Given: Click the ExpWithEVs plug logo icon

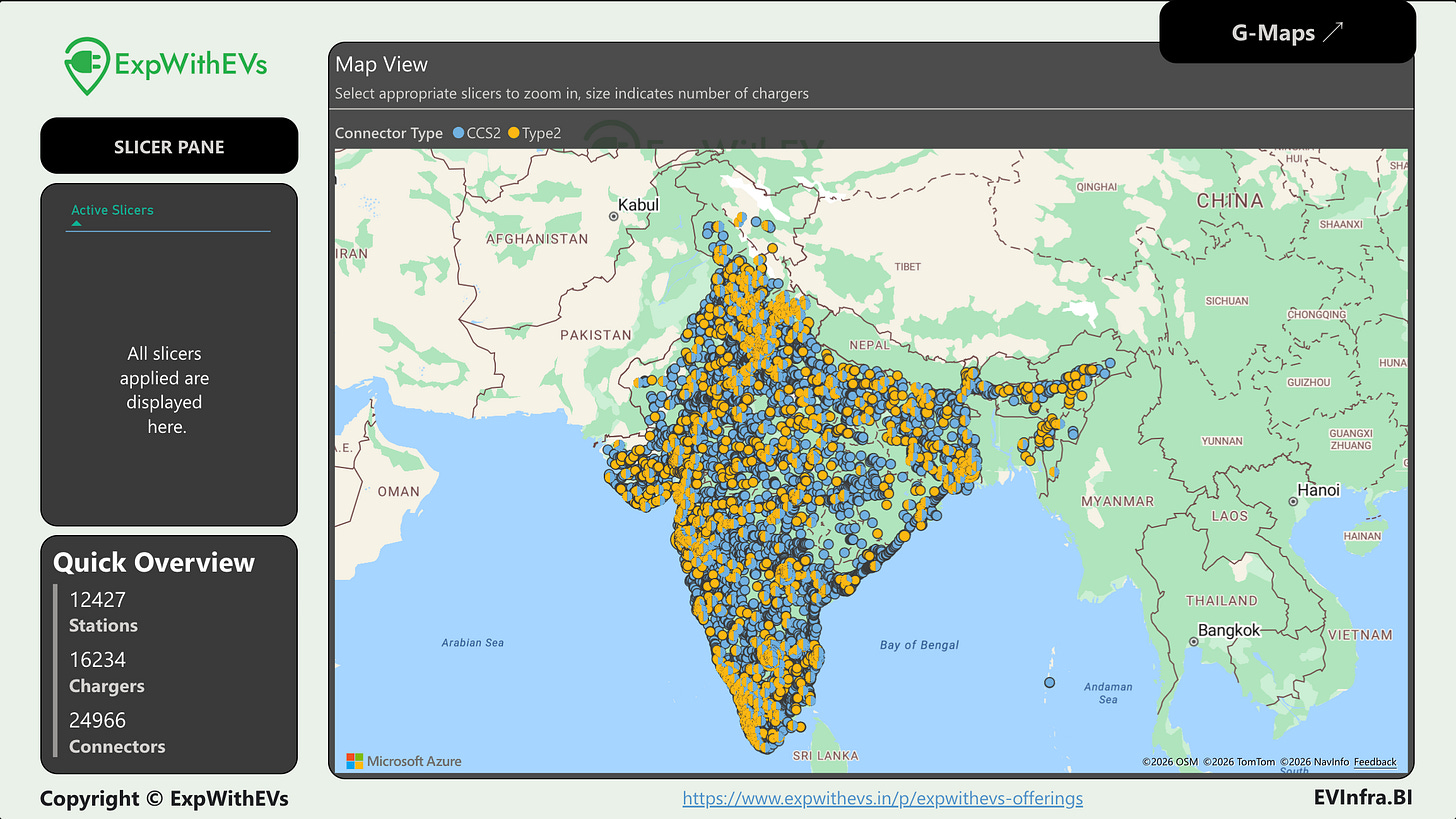Looking at the screenshot, I should [87, 65].
